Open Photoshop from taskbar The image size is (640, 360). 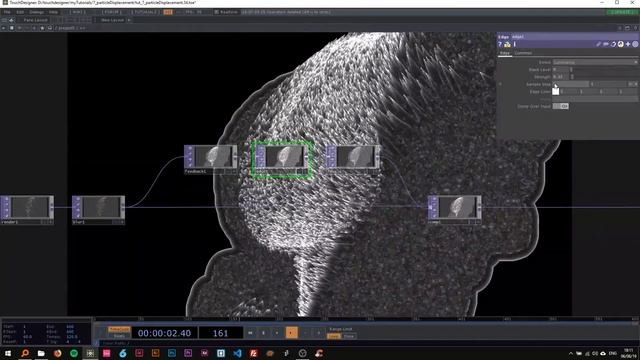point(172,353)
